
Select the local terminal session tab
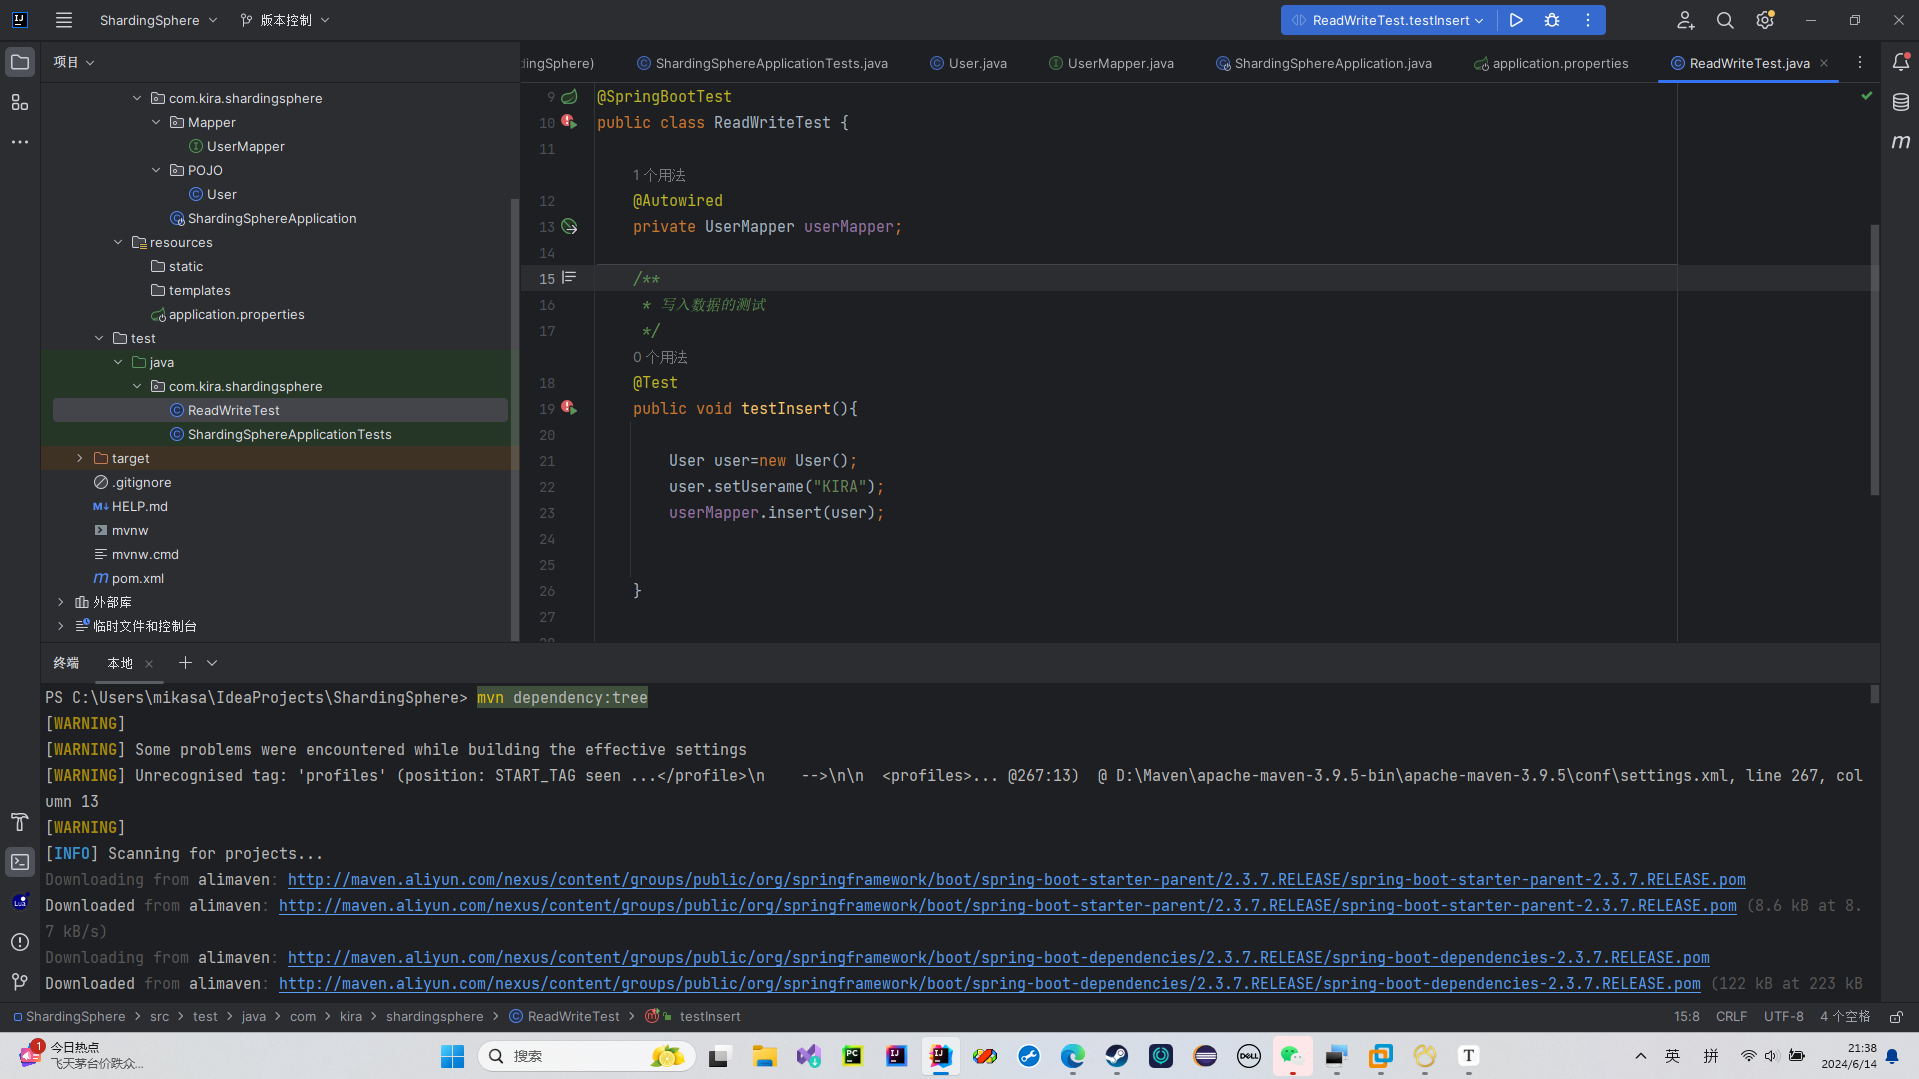pos(120,663)
